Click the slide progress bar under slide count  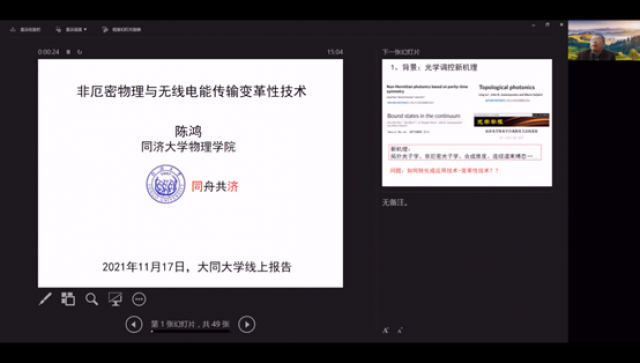click(190, 331)
